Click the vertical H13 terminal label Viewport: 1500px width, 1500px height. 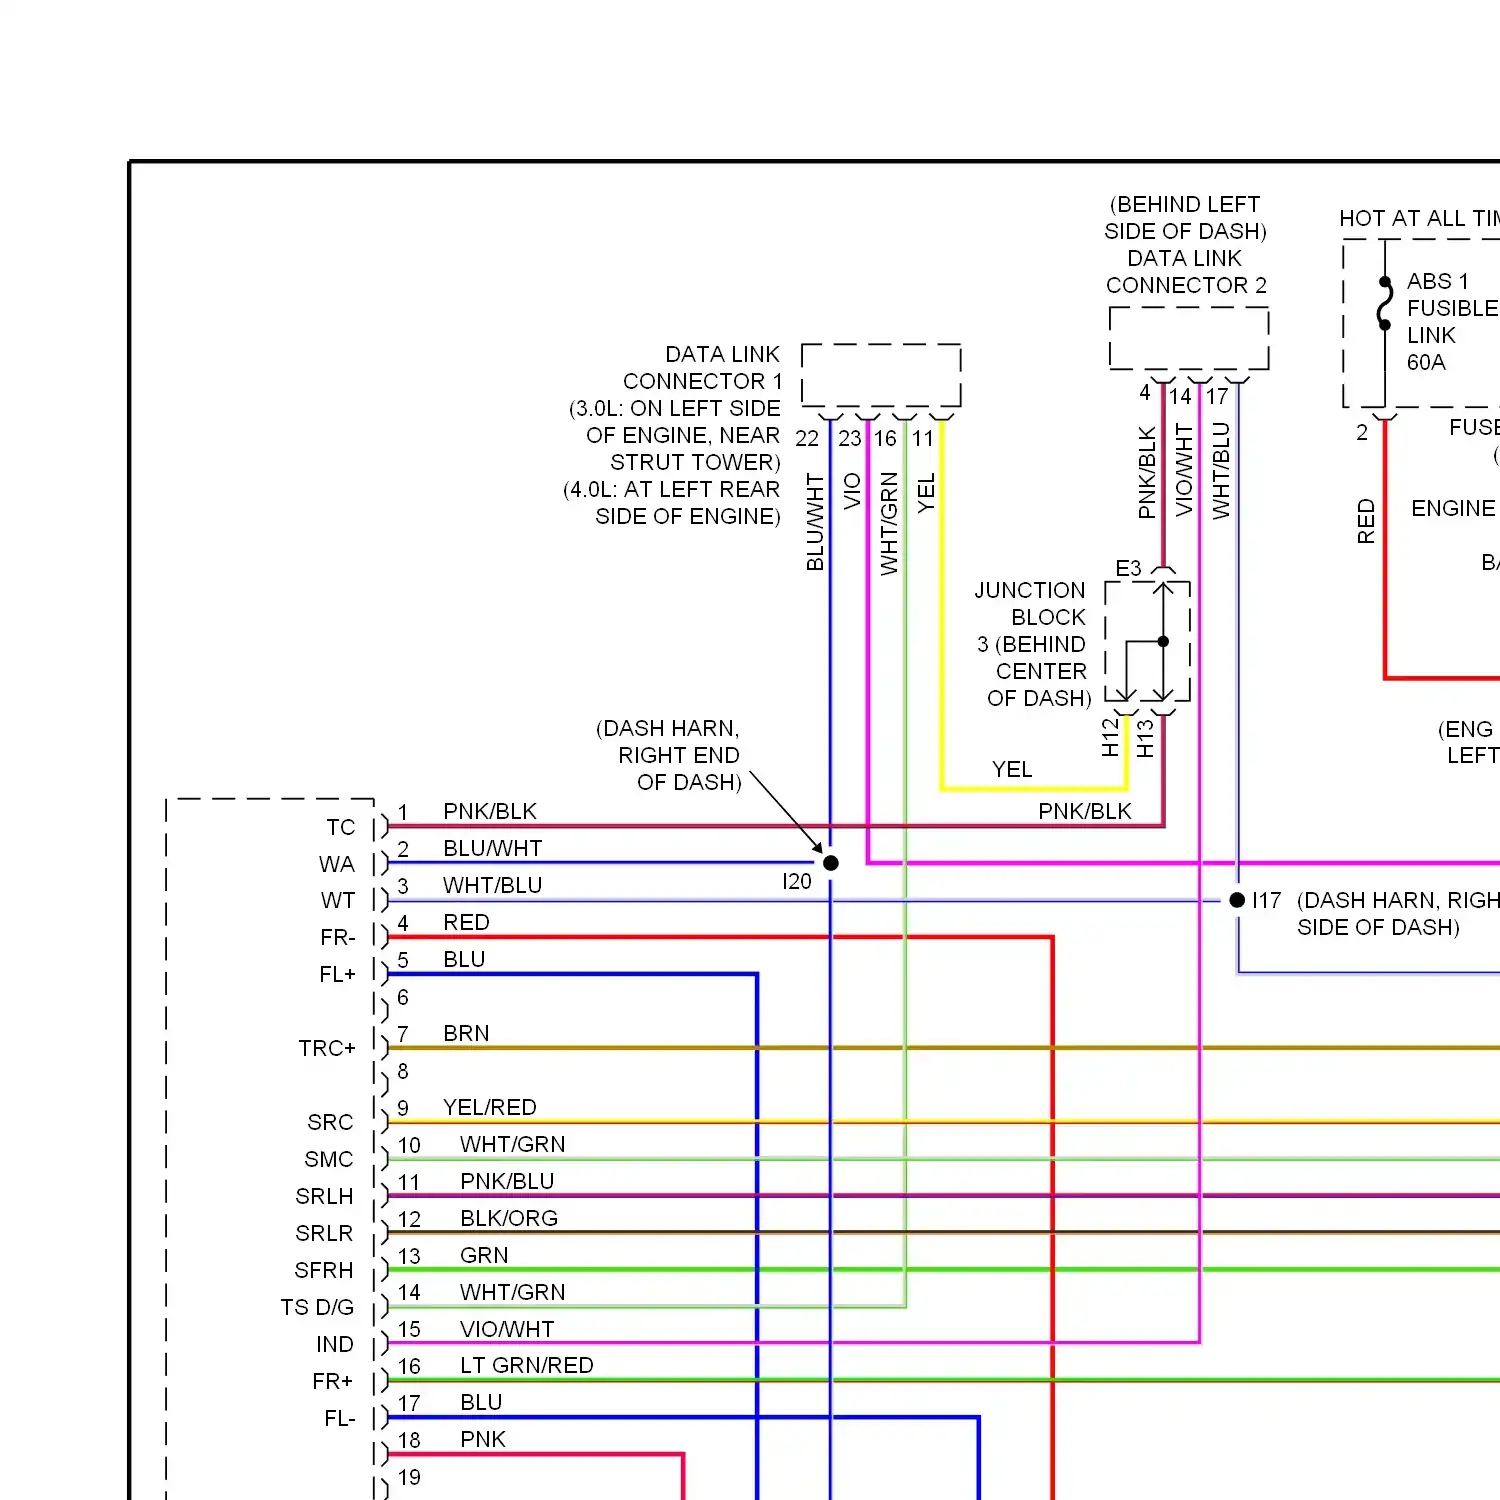[x=1146, y=737]
